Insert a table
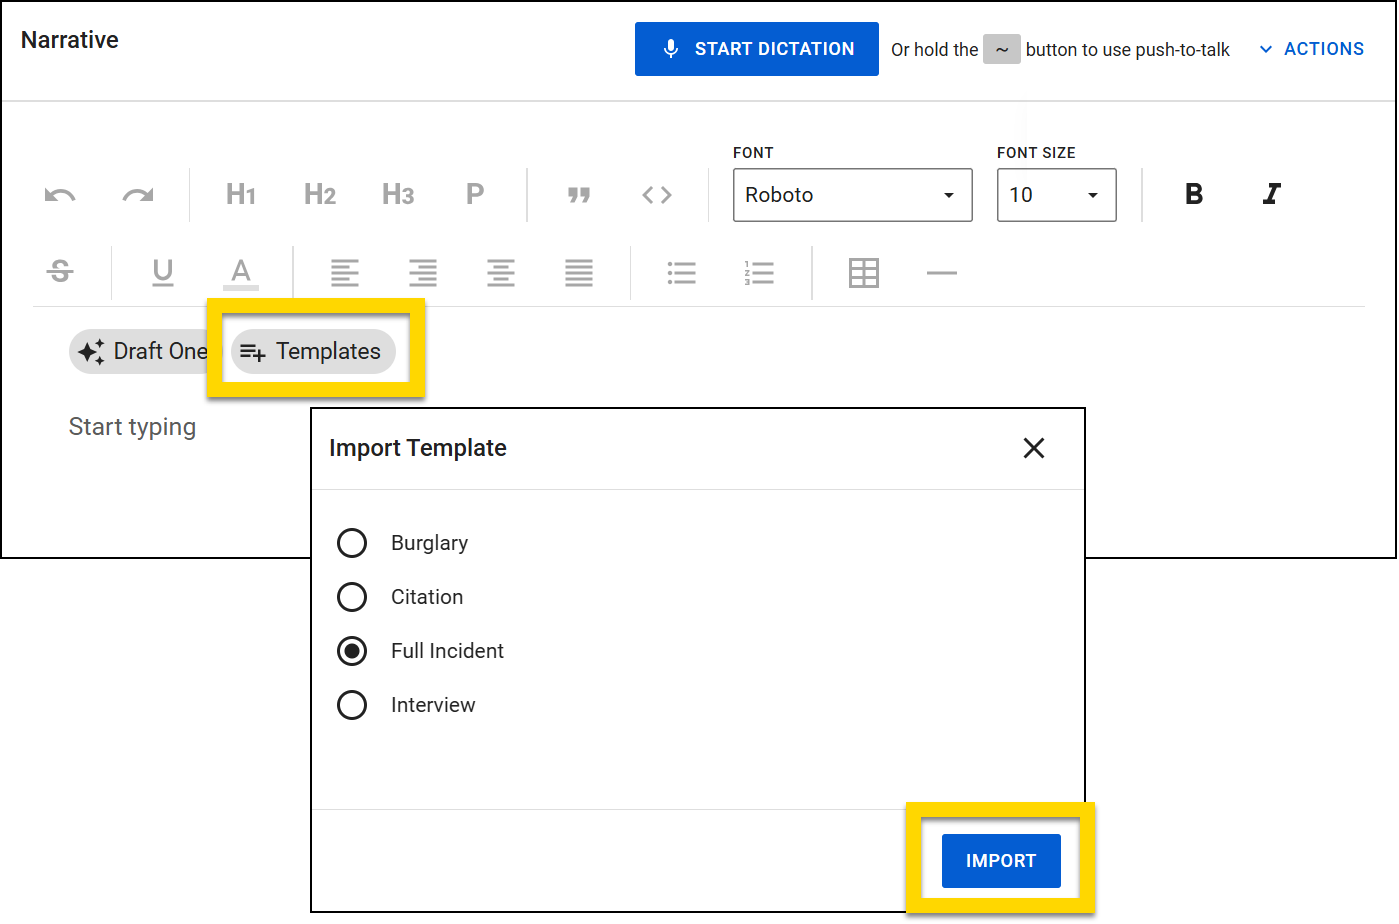 863,271
